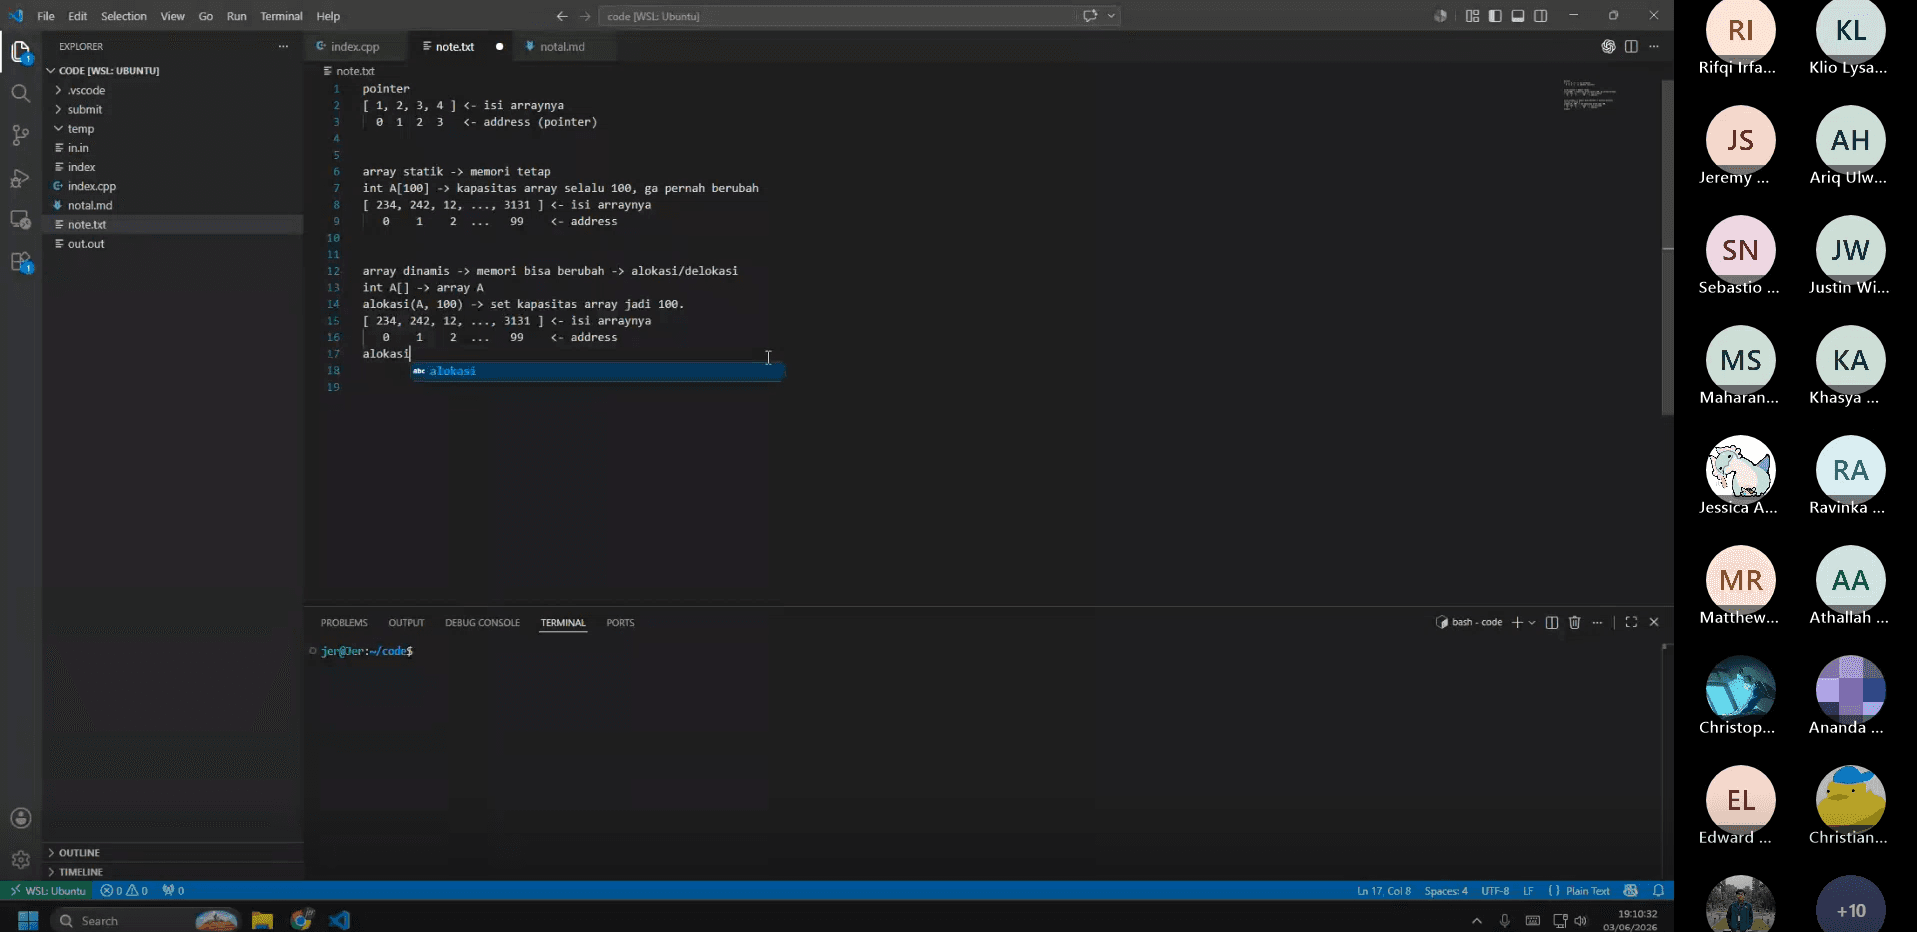This screenshot has width=1917, height=932.
Task: Click Ln 17, Col 8 status entry
Action: (1383, 890)
